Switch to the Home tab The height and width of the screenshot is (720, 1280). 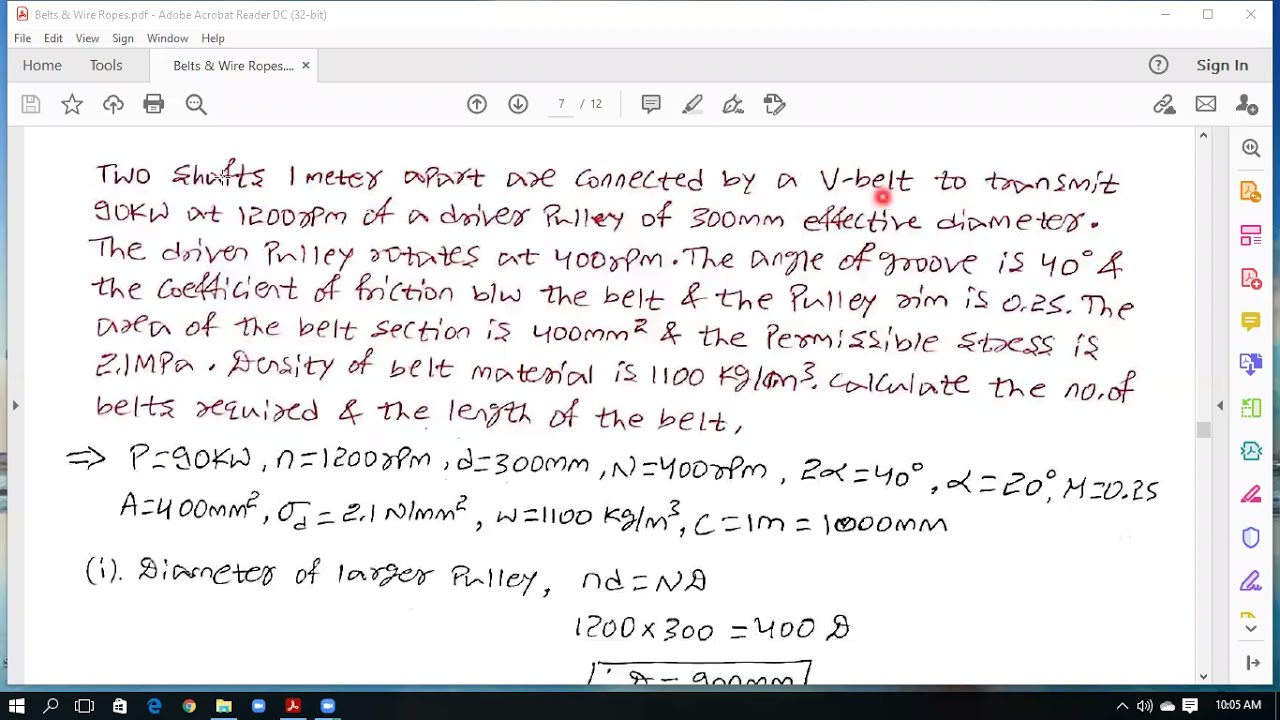click(x=42, y=65)
